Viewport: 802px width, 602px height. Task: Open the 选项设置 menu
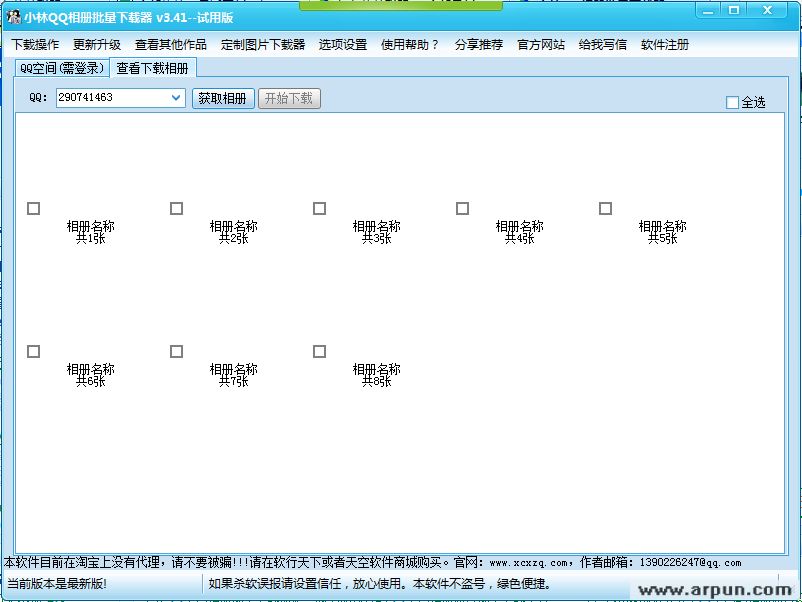tap(343, 44)
